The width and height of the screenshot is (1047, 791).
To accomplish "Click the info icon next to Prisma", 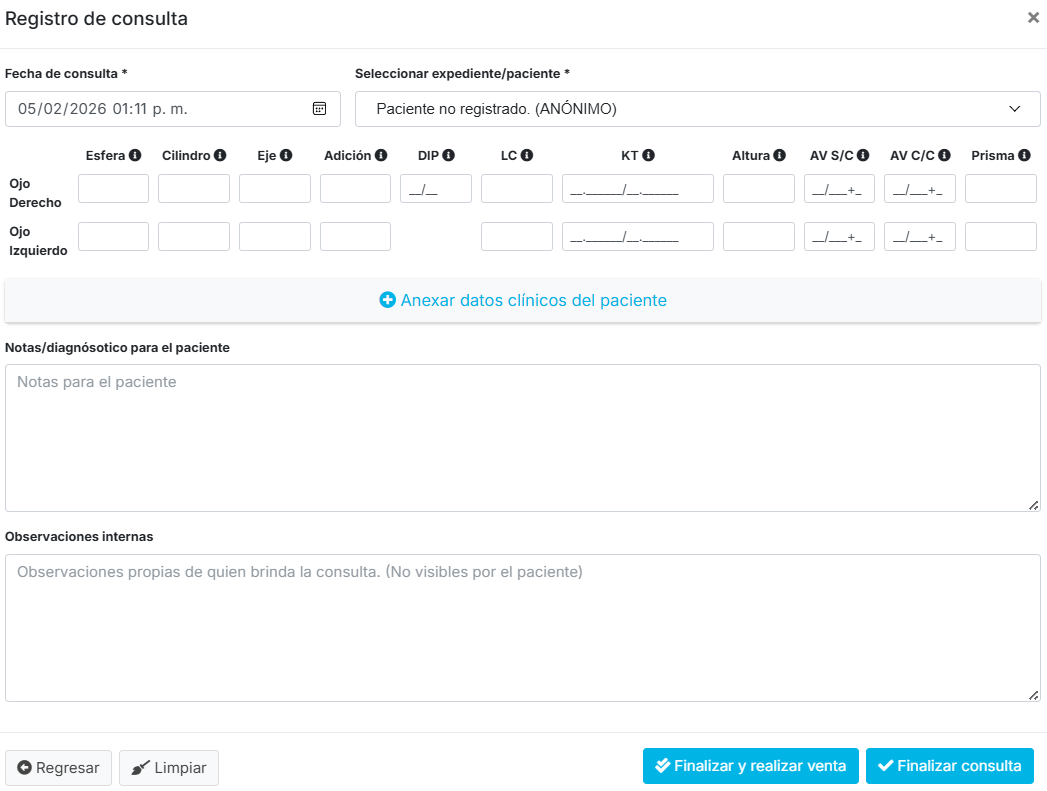I will [x=1024, y=156].
